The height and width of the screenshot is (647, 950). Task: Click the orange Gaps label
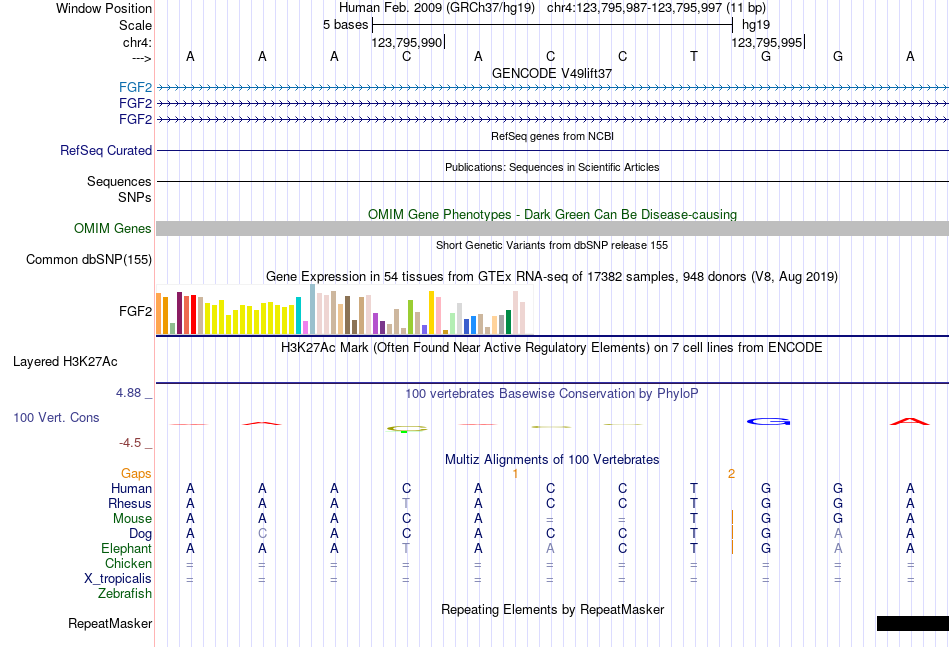[136, 474]
